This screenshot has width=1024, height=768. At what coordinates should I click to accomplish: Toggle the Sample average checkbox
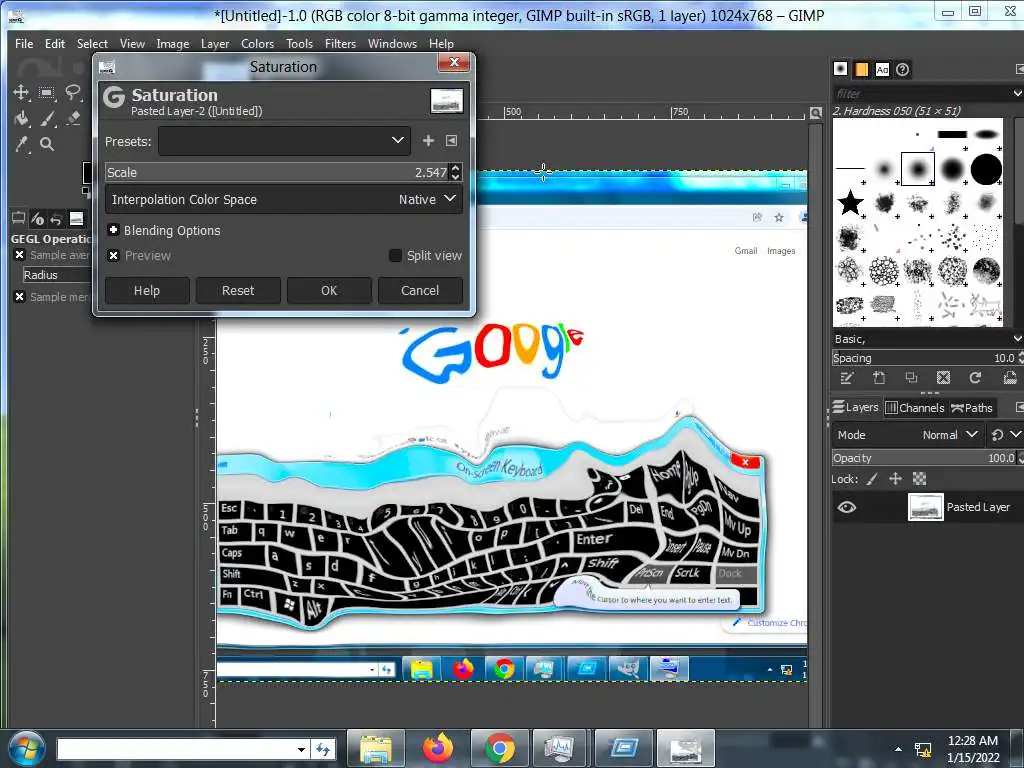point(20,255)
